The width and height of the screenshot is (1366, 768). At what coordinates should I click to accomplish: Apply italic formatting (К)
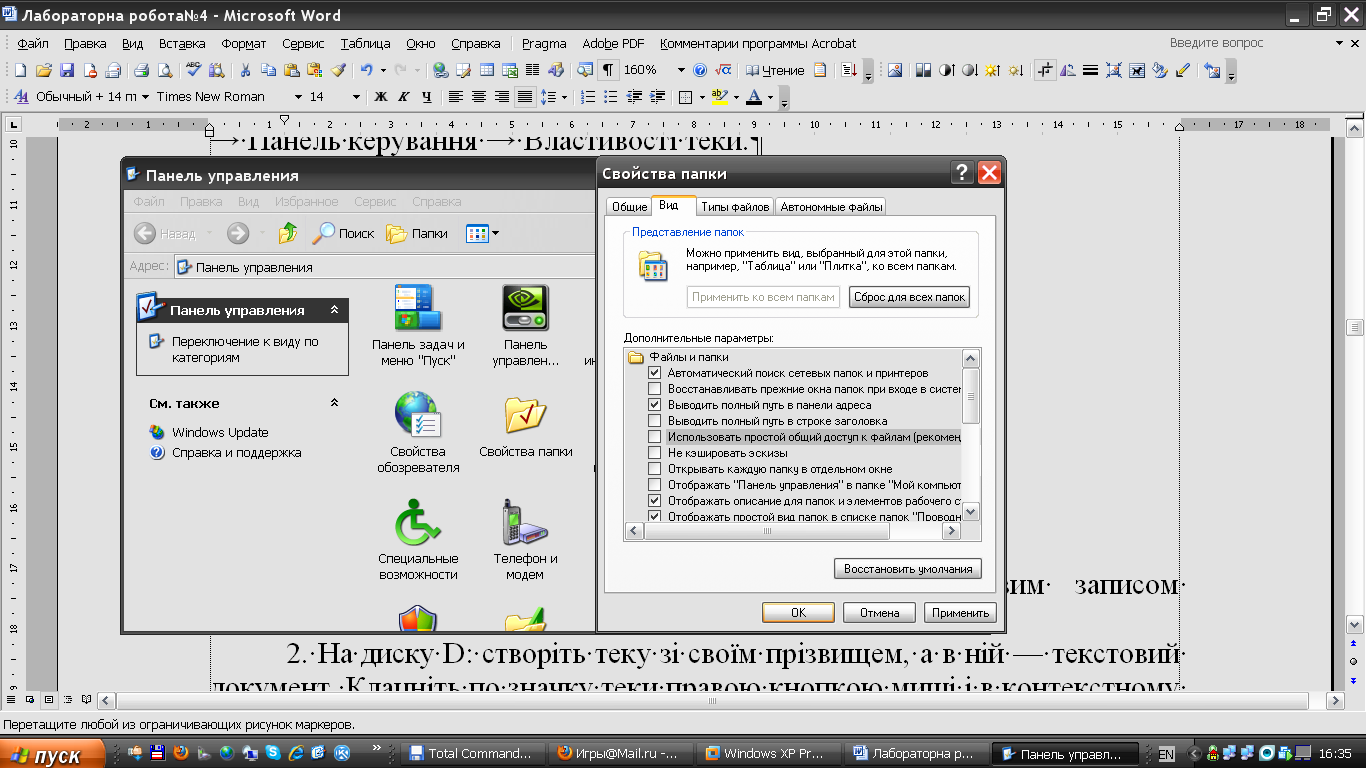404,97
